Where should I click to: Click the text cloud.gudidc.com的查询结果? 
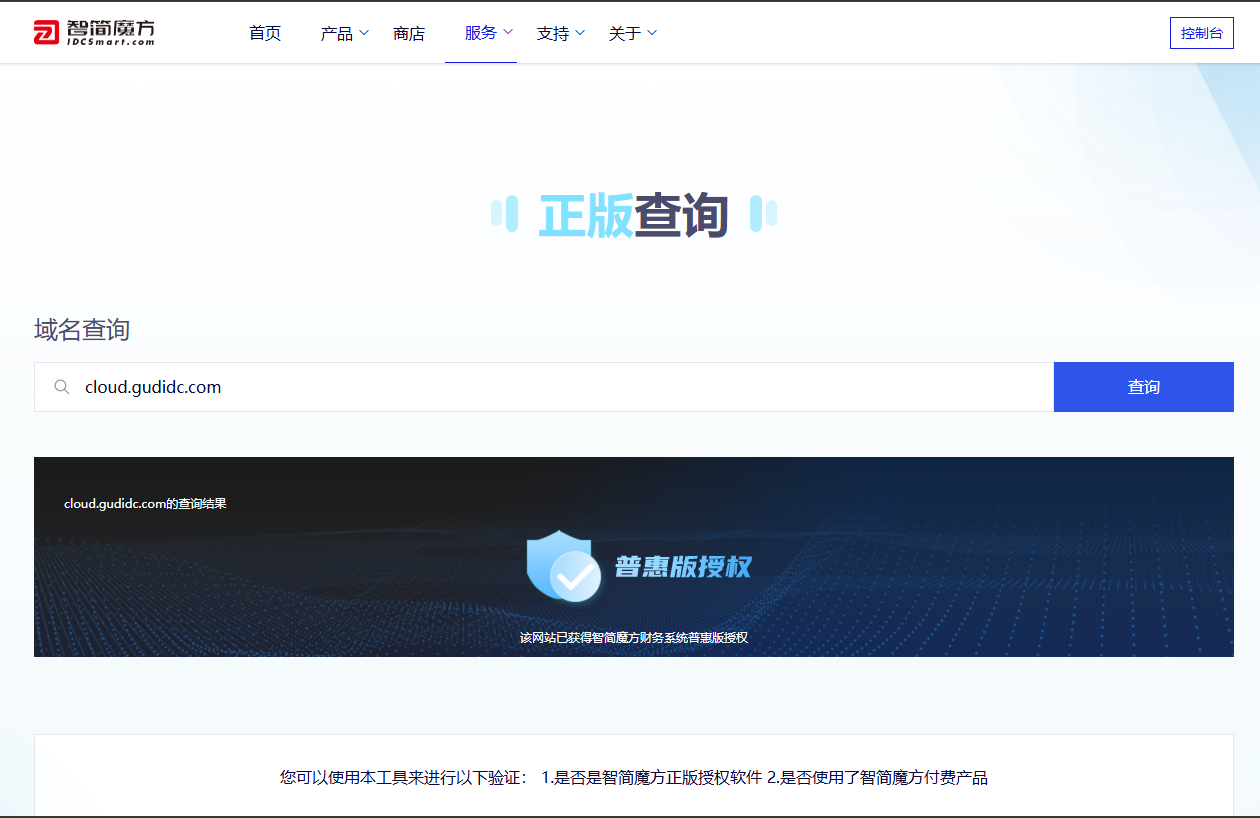pos(145,503)
